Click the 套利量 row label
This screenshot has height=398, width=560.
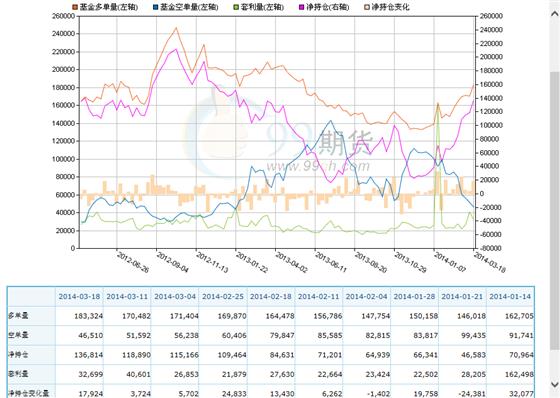coord(19,374)
